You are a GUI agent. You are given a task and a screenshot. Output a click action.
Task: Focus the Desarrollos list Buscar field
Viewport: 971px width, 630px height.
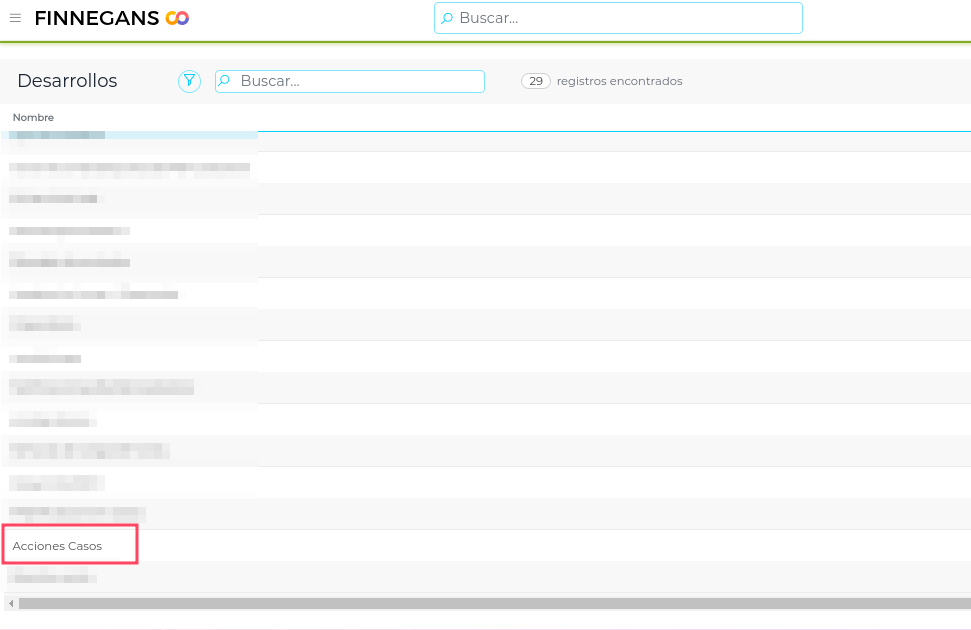tap(350, 81)
